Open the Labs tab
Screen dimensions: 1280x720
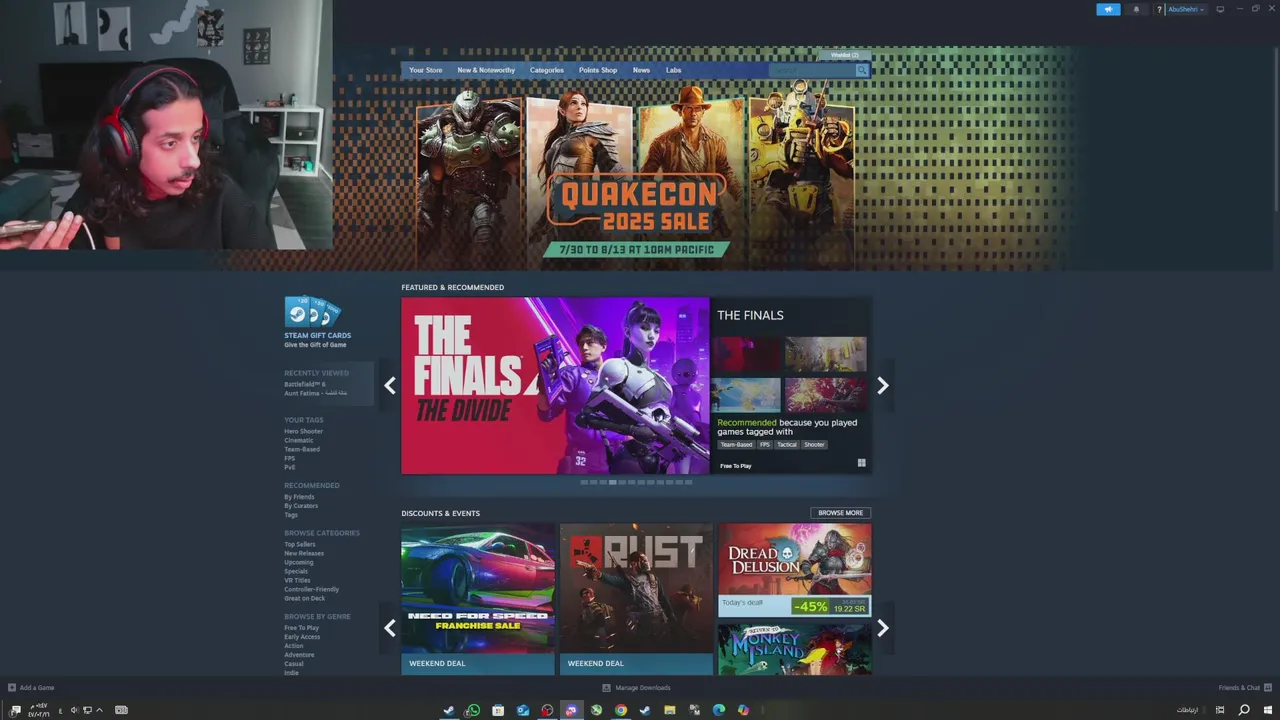coord(673,70)
